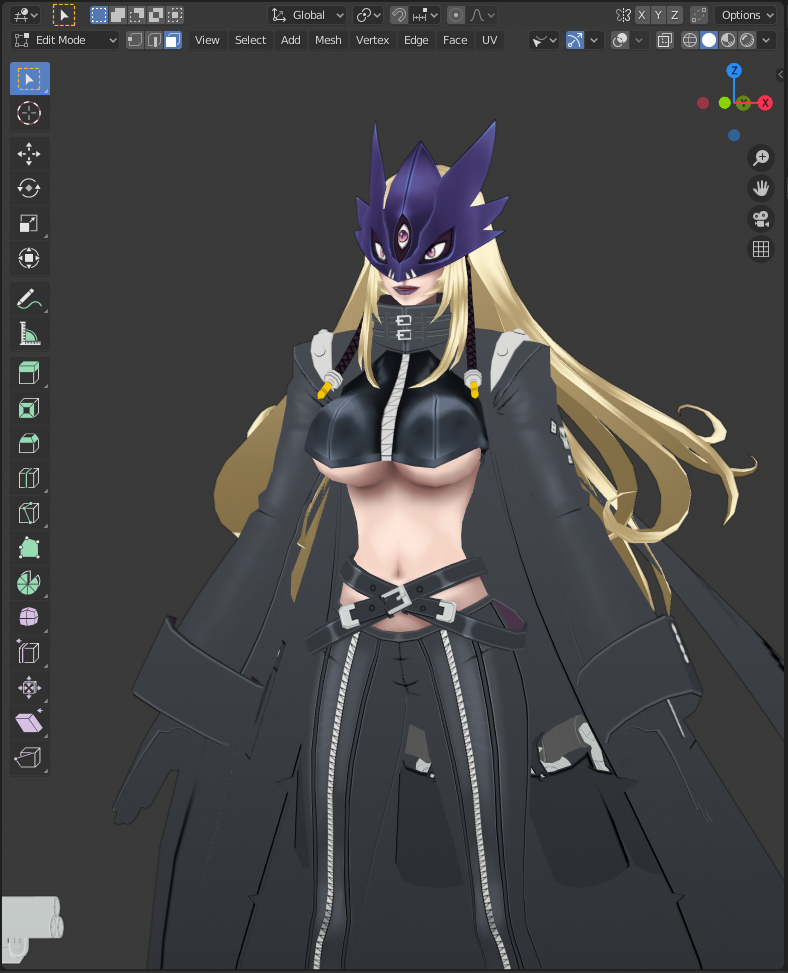Click the zoom magnifier viewport button
Image resolution: width=788 pixels, height=973 pixels.
[x=761, y=158]
